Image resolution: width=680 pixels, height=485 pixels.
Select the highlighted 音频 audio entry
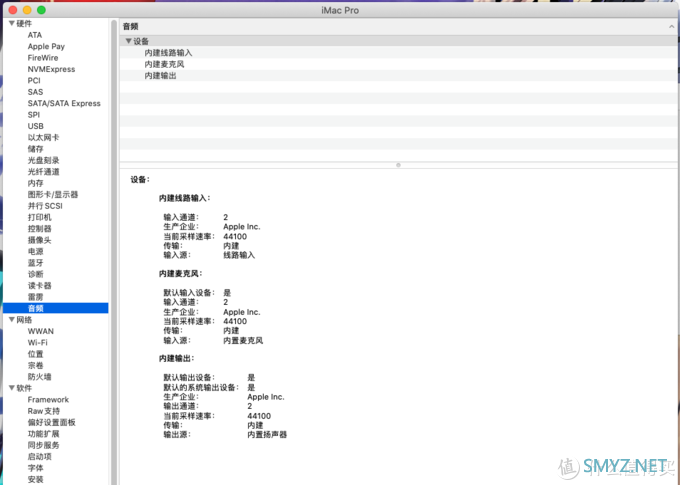coord(56,308)
